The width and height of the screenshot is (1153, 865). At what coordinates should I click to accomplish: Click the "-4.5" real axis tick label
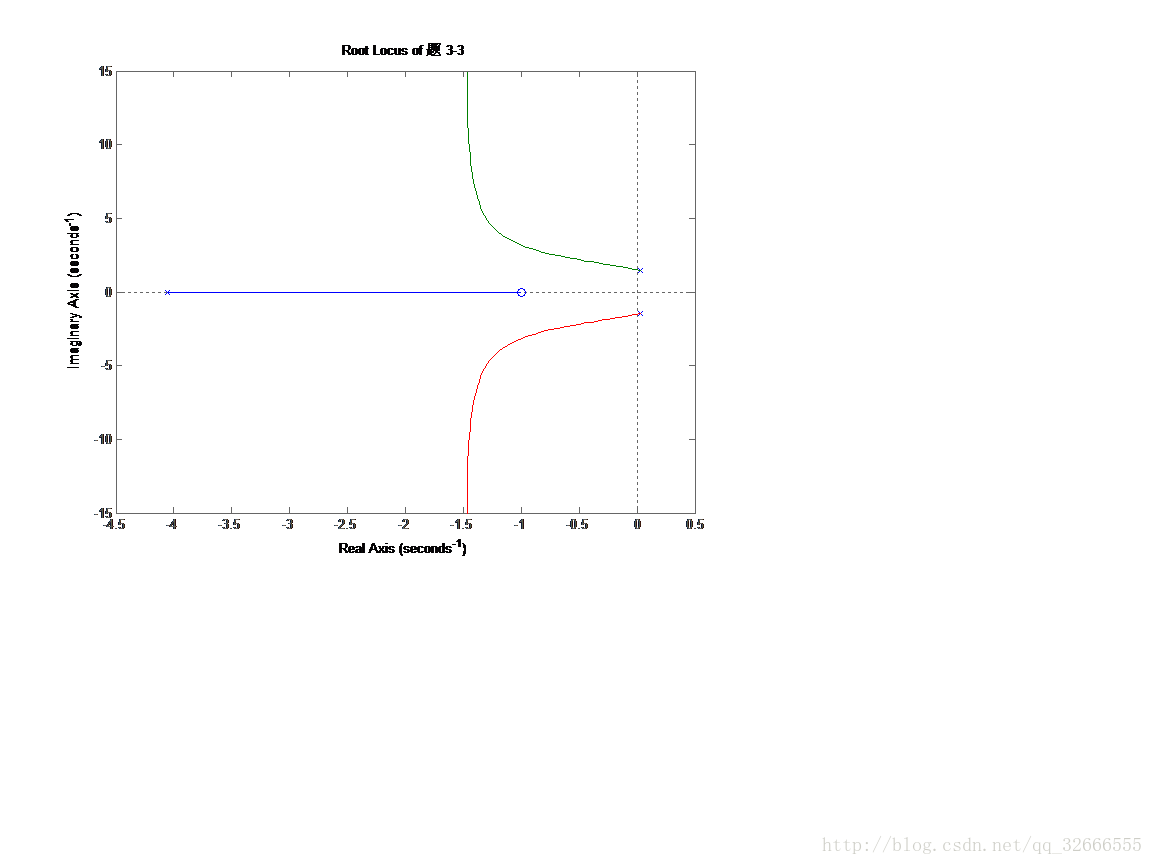tap(114, 524)
